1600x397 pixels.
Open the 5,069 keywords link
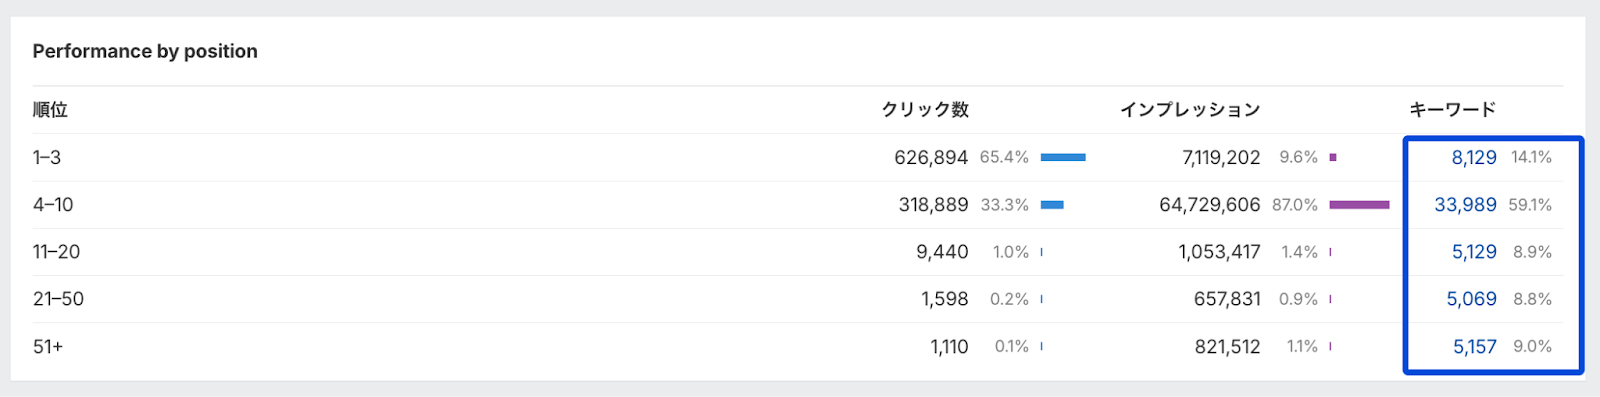click(1471, 299)
